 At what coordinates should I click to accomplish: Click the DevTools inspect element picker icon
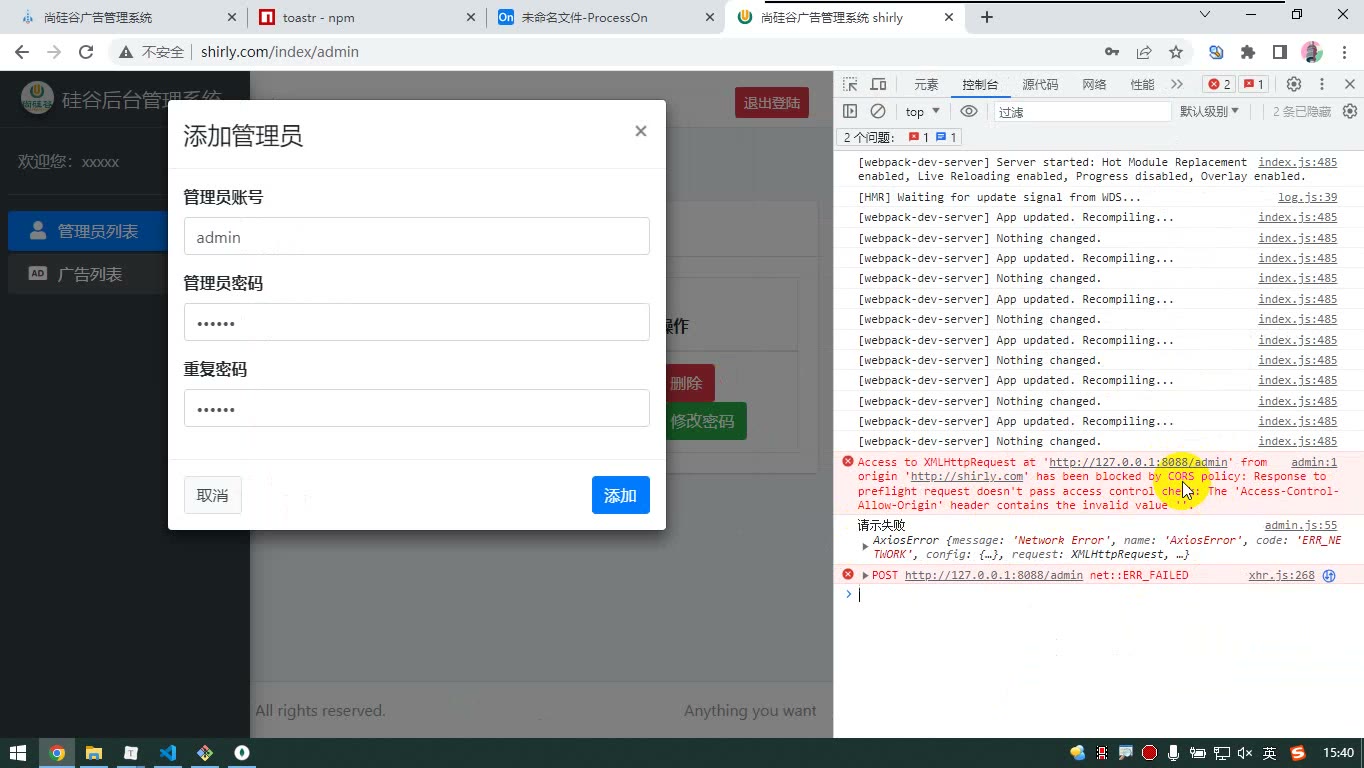click(850, 84)
